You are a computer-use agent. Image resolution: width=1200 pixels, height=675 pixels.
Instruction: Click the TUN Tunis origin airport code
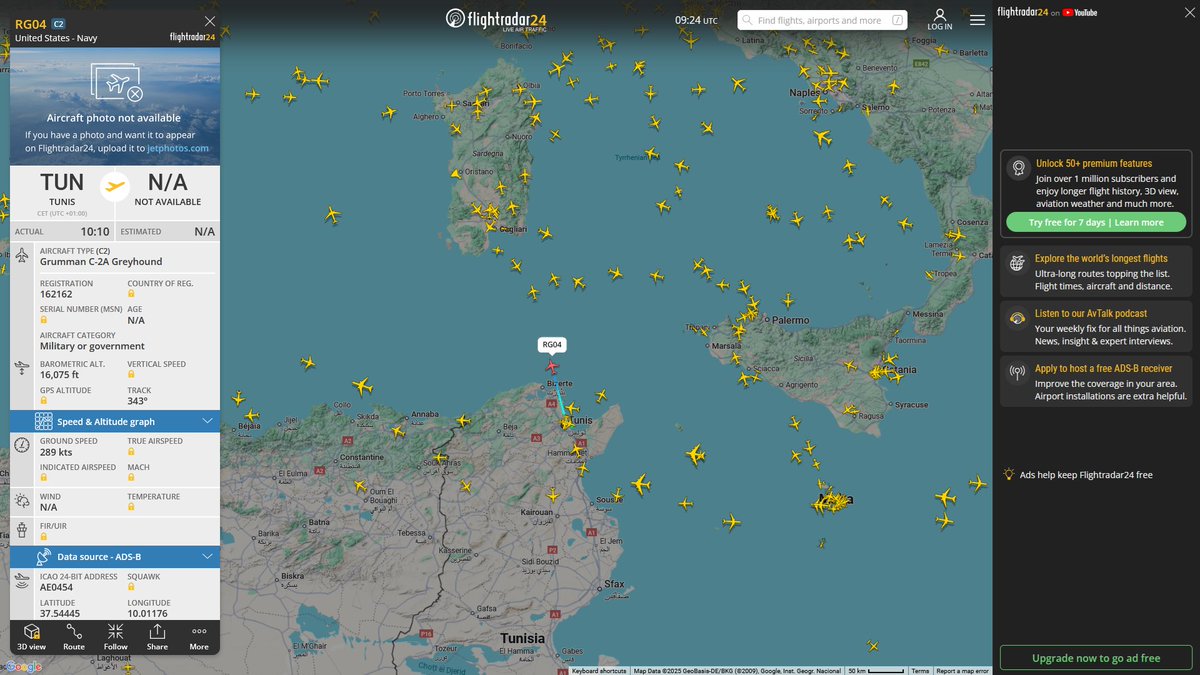pyautogui.click(x=62, y=183)
